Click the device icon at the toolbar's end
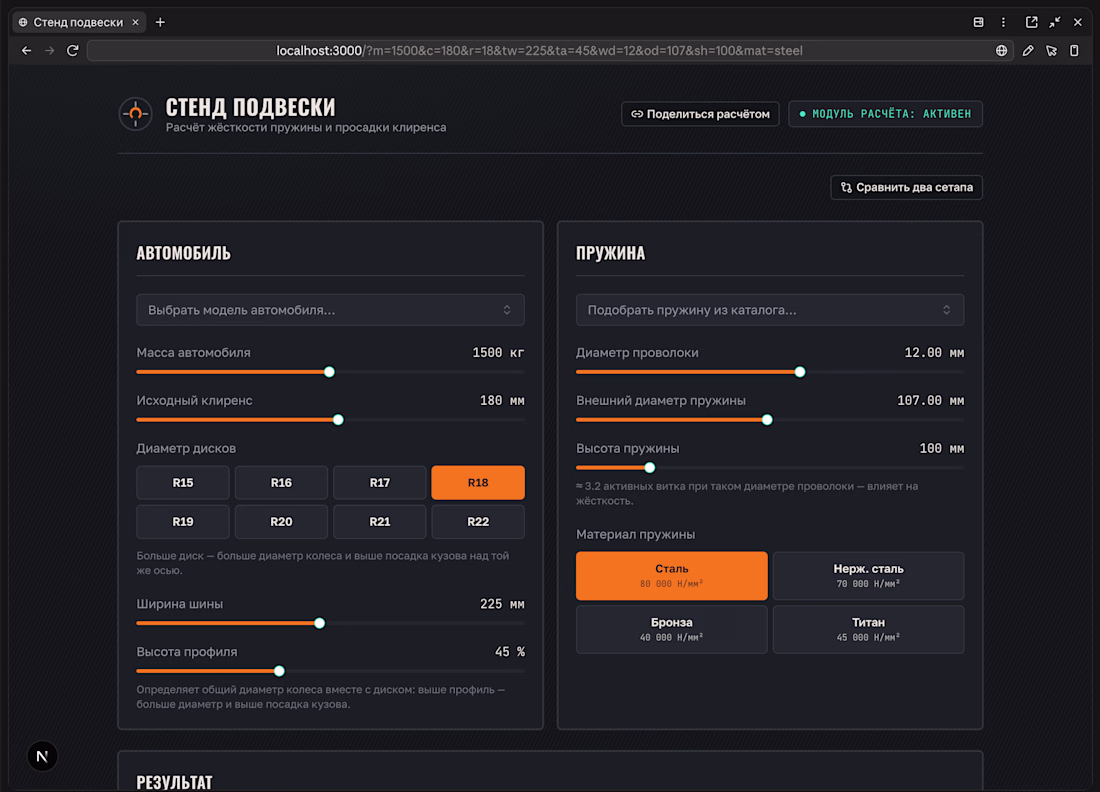Image resolution: width=1100 pixels, height=792 pixels. pos(1074,51)
